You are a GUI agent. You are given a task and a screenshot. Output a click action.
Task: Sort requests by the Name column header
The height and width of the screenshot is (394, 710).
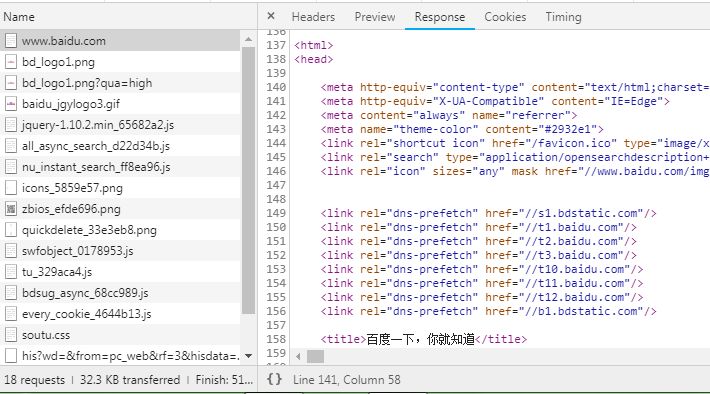[x=19, y=17]
